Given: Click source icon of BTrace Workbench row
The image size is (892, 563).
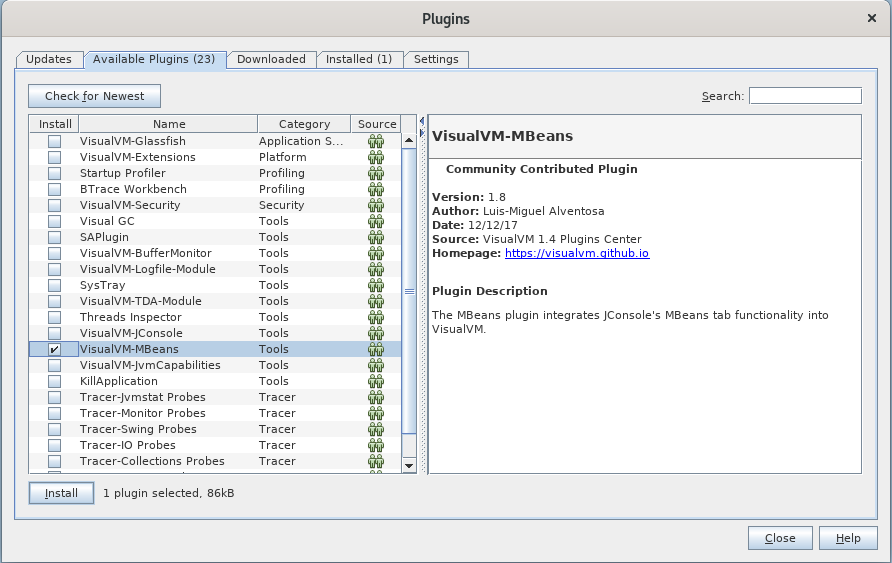Looking at the screenshot, I should pos(376,189).
